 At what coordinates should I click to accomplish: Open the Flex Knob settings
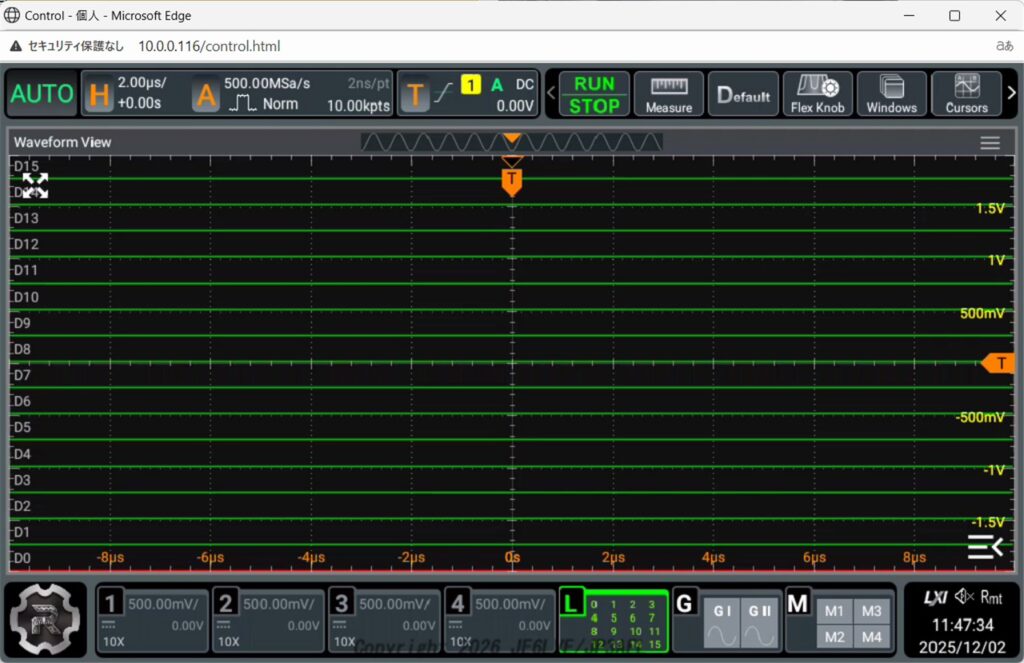[x=817, y=94]
